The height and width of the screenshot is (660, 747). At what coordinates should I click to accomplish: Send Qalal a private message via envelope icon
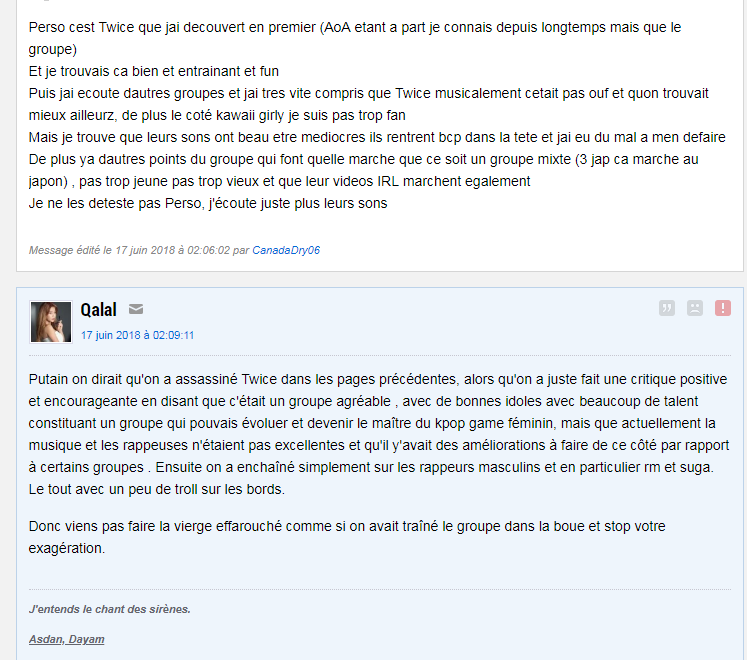(x=136, y=309)
